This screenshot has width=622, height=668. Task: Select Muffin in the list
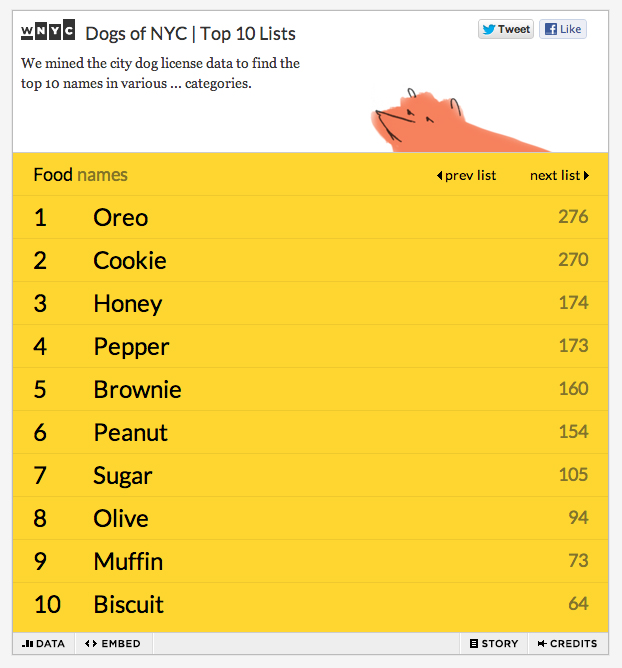128,561
